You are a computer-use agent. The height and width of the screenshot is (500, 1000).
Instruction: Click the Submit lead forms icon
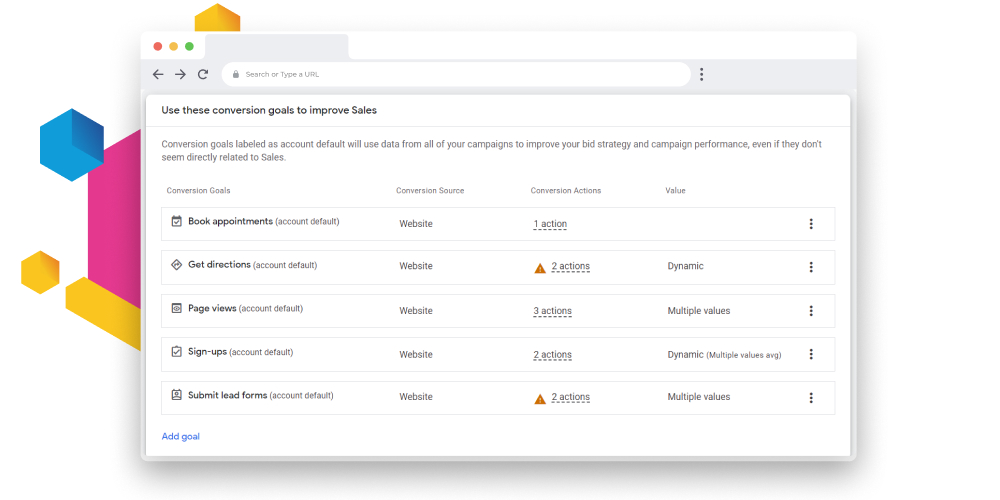[x=177, y=396]
